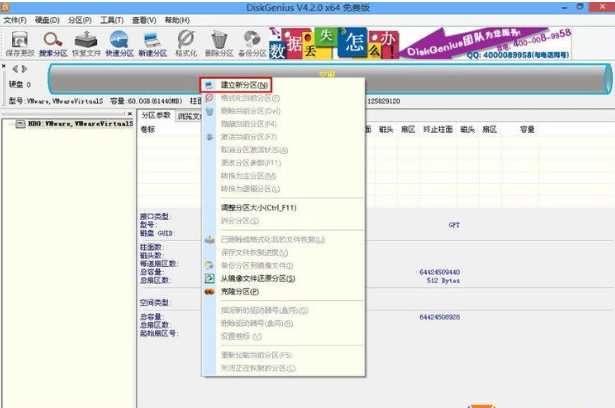Open the 文件(F) menu
The width and height of the screenshot is (615, 408).
tap(14, 20)
